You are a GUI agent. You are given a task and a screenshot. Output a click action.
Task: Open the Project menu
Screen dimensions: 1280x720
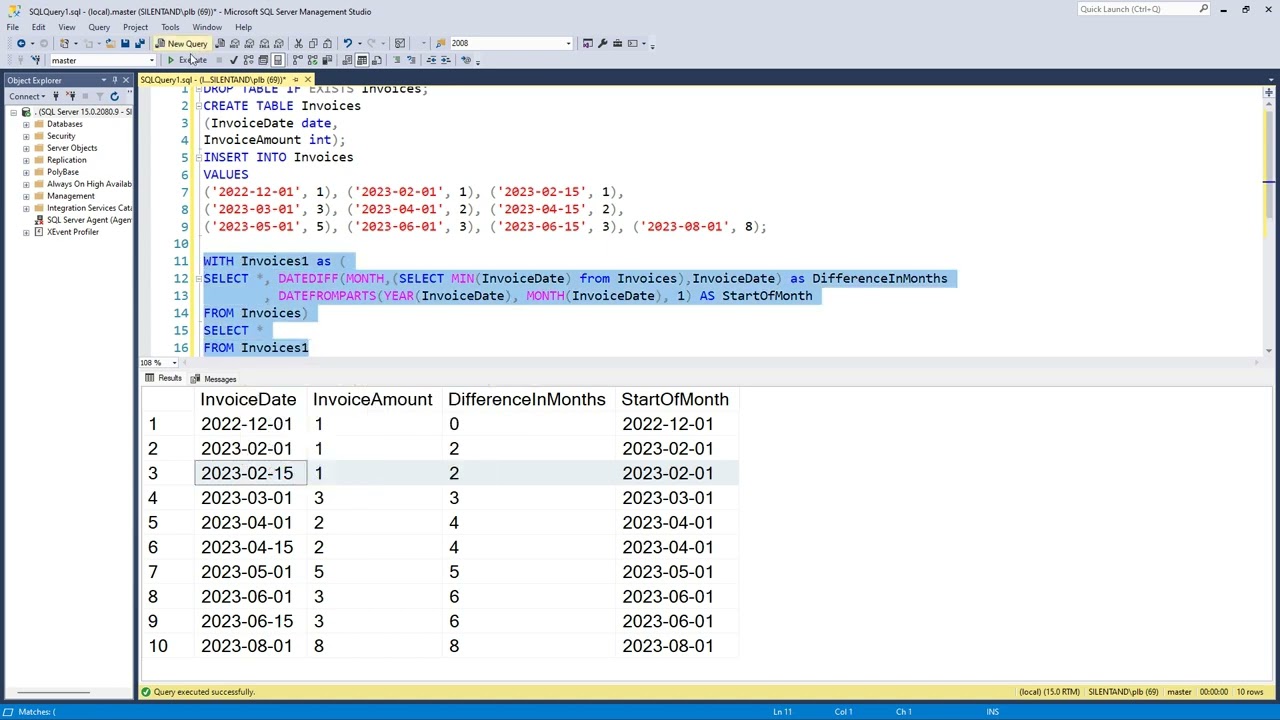[x=135, y=27]
